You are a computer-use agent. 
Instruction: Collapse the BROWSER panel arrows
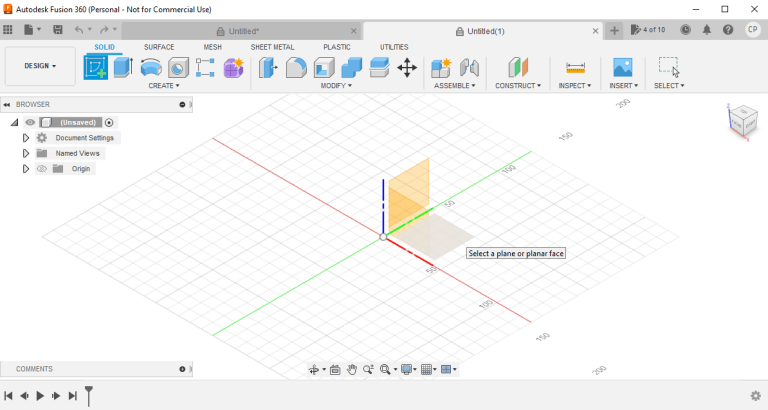(x=7, y=104)
